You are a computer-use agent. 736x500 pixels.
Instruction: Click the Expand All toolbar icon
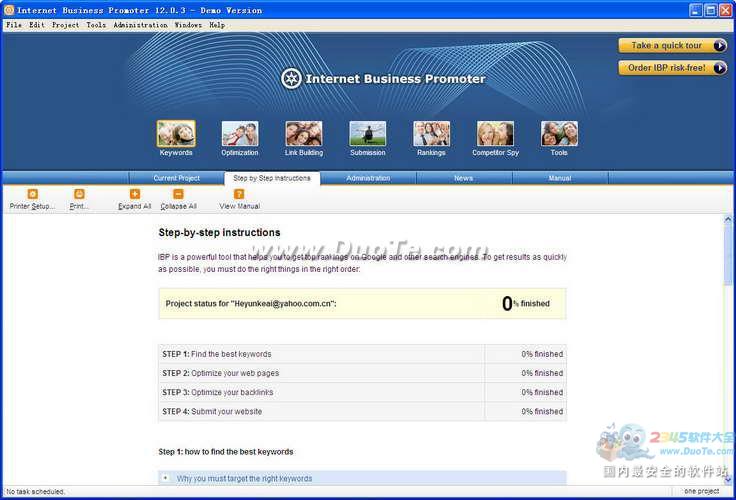(135, 194)
